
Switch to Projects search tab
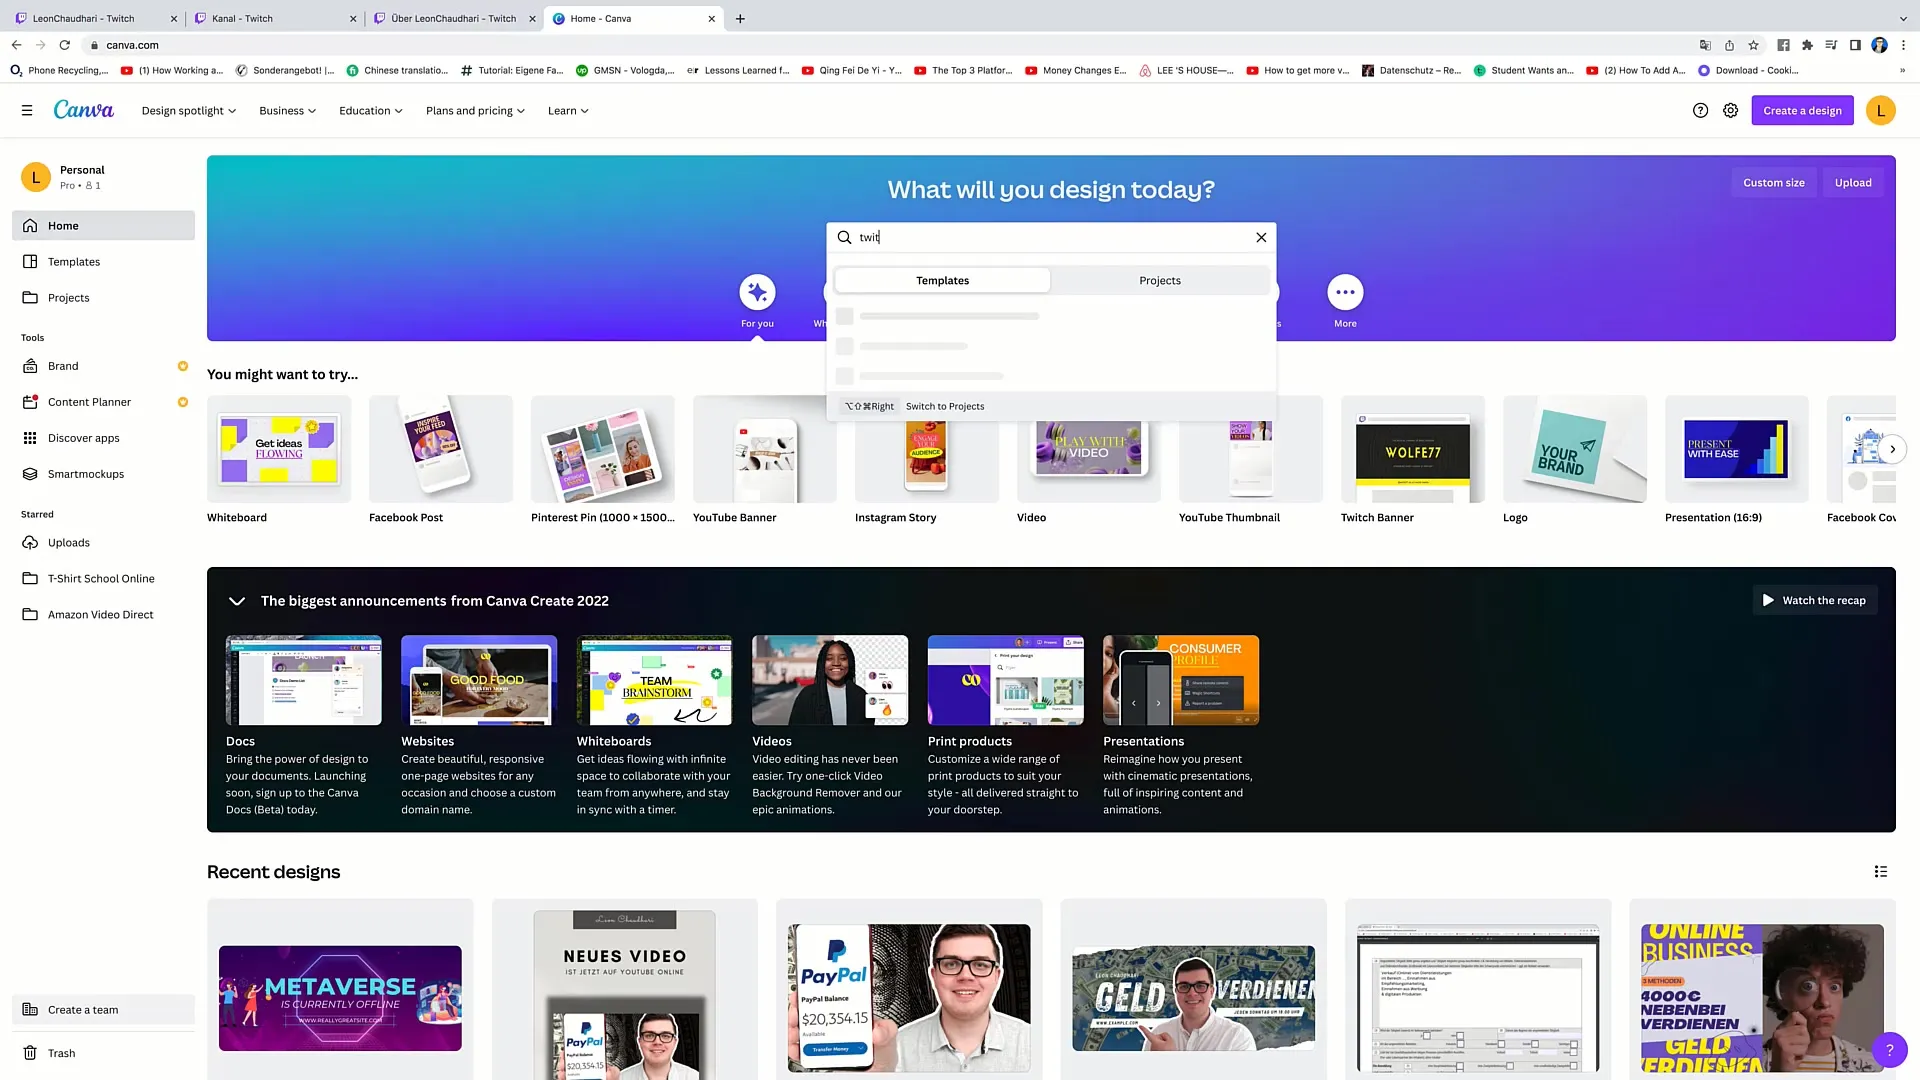coord(1159,280)
